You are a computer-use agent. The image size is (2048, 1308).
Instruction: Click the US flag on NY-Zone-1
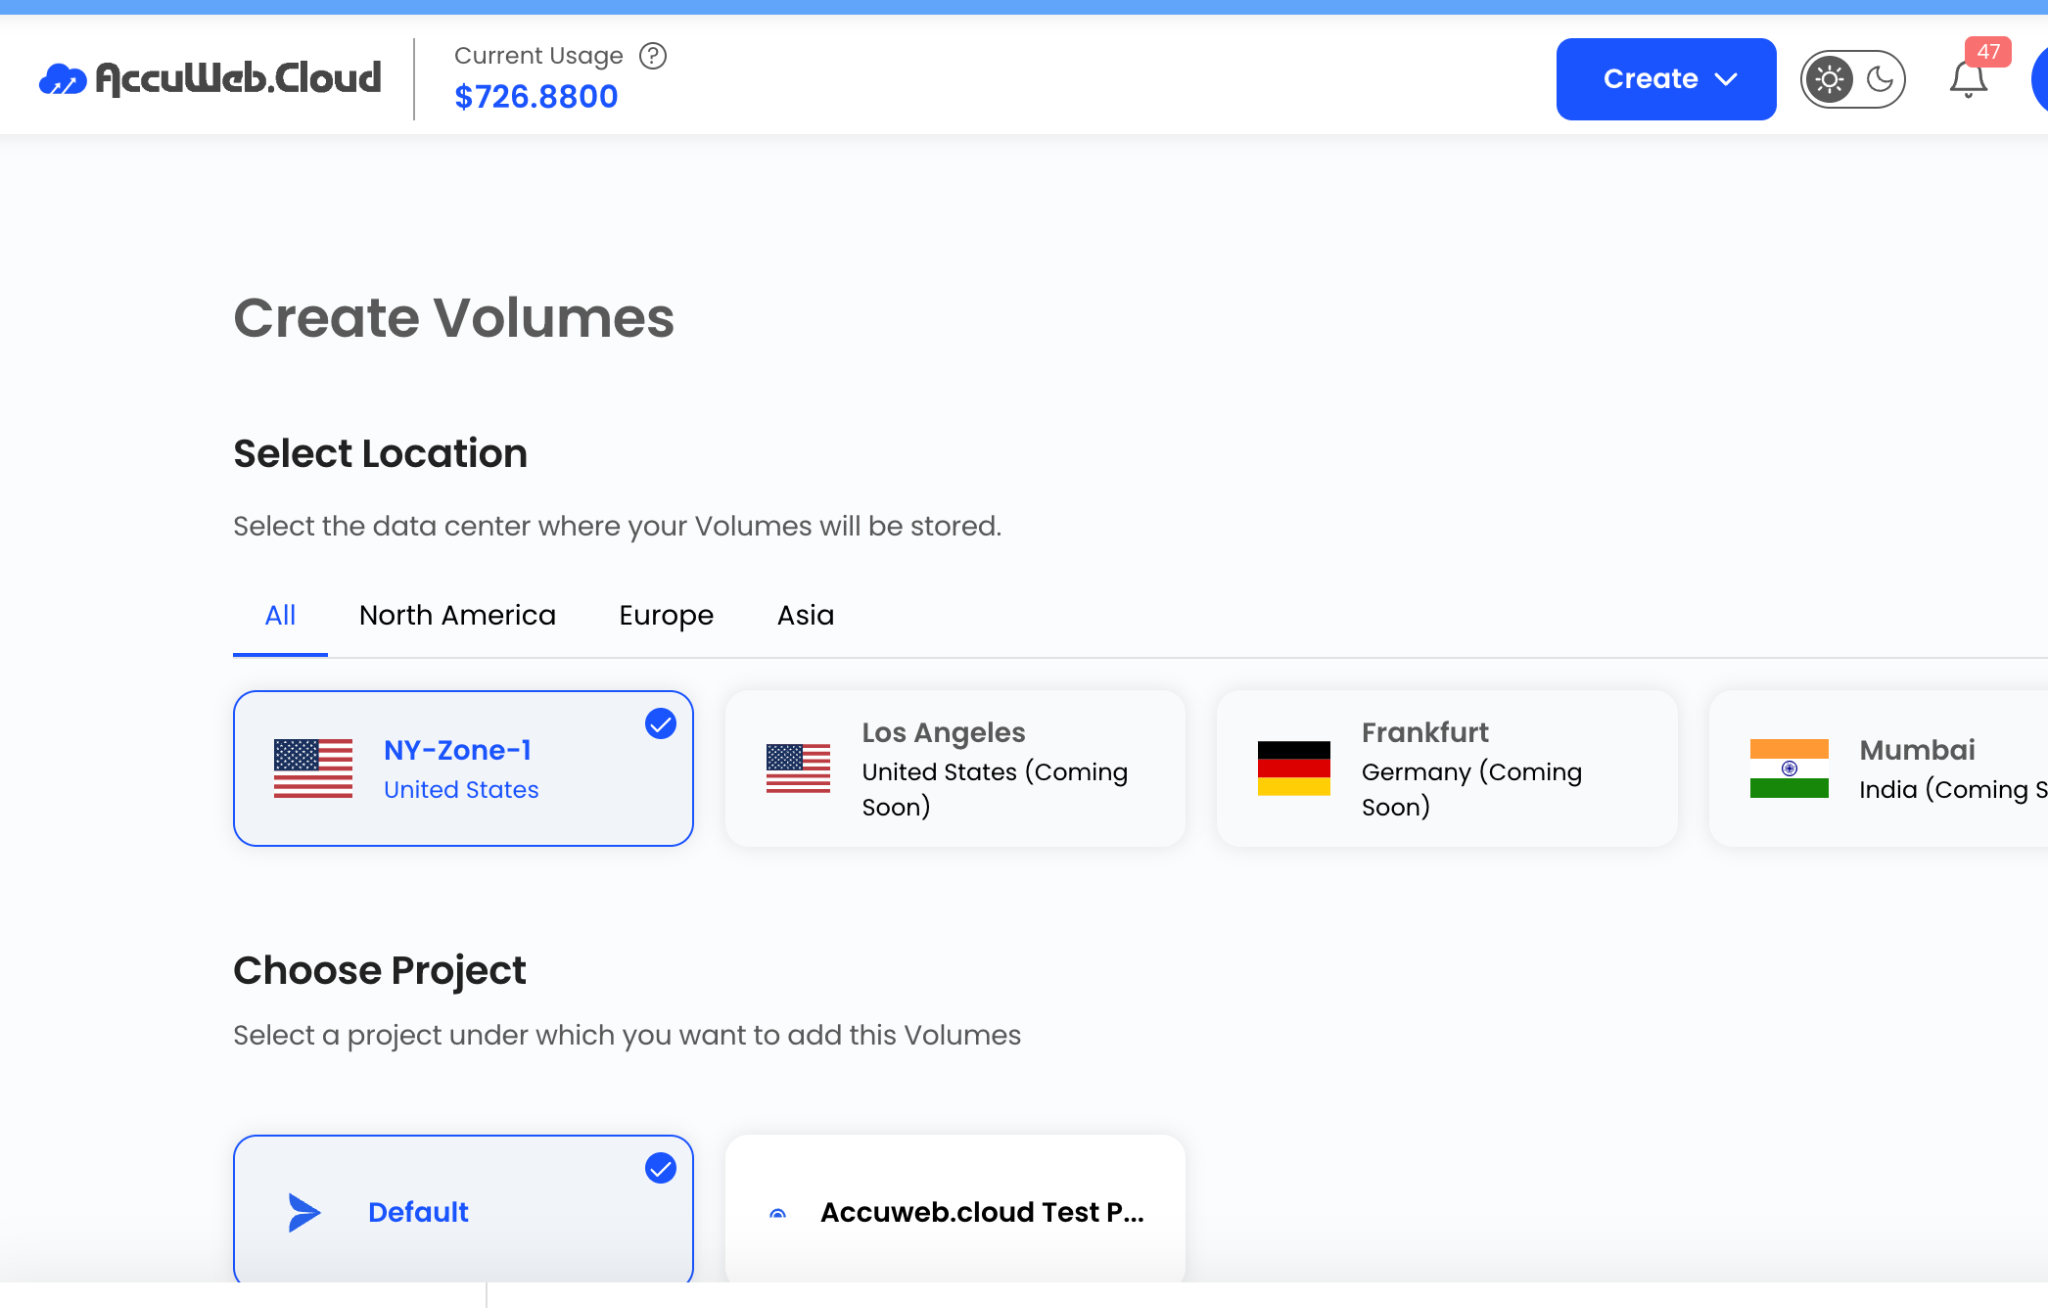pyautogui.click(x=313, y=768)
